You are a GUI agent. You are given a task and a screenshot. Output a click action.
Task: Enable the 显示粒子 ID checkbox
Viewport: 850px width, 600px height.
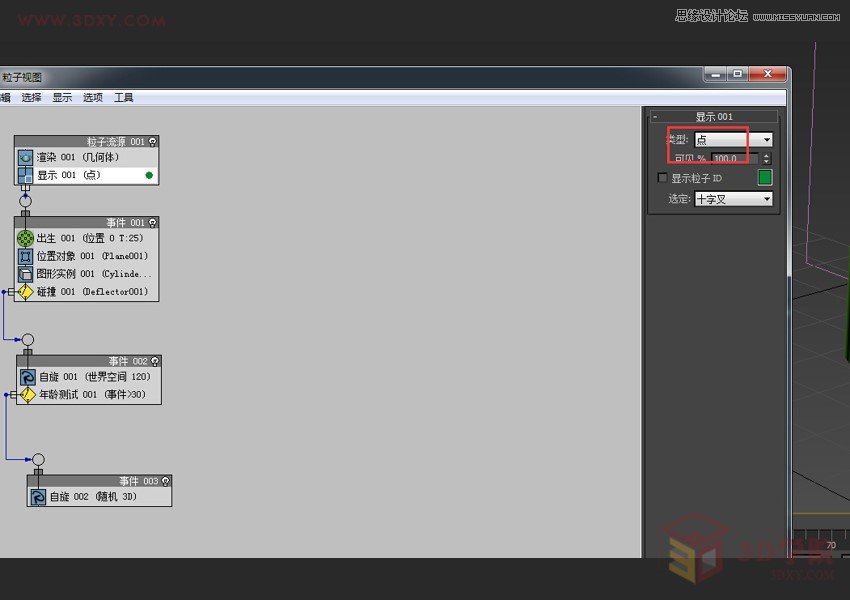(662, 177)
